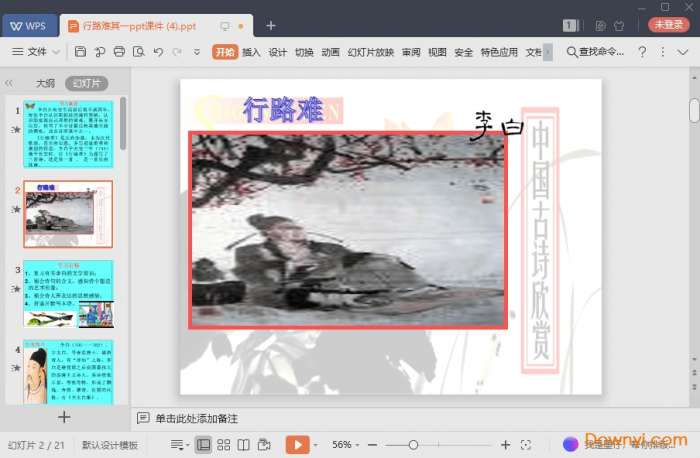Open the 插入 ribbon tab
Screen dimensions: 700x458
251,52
